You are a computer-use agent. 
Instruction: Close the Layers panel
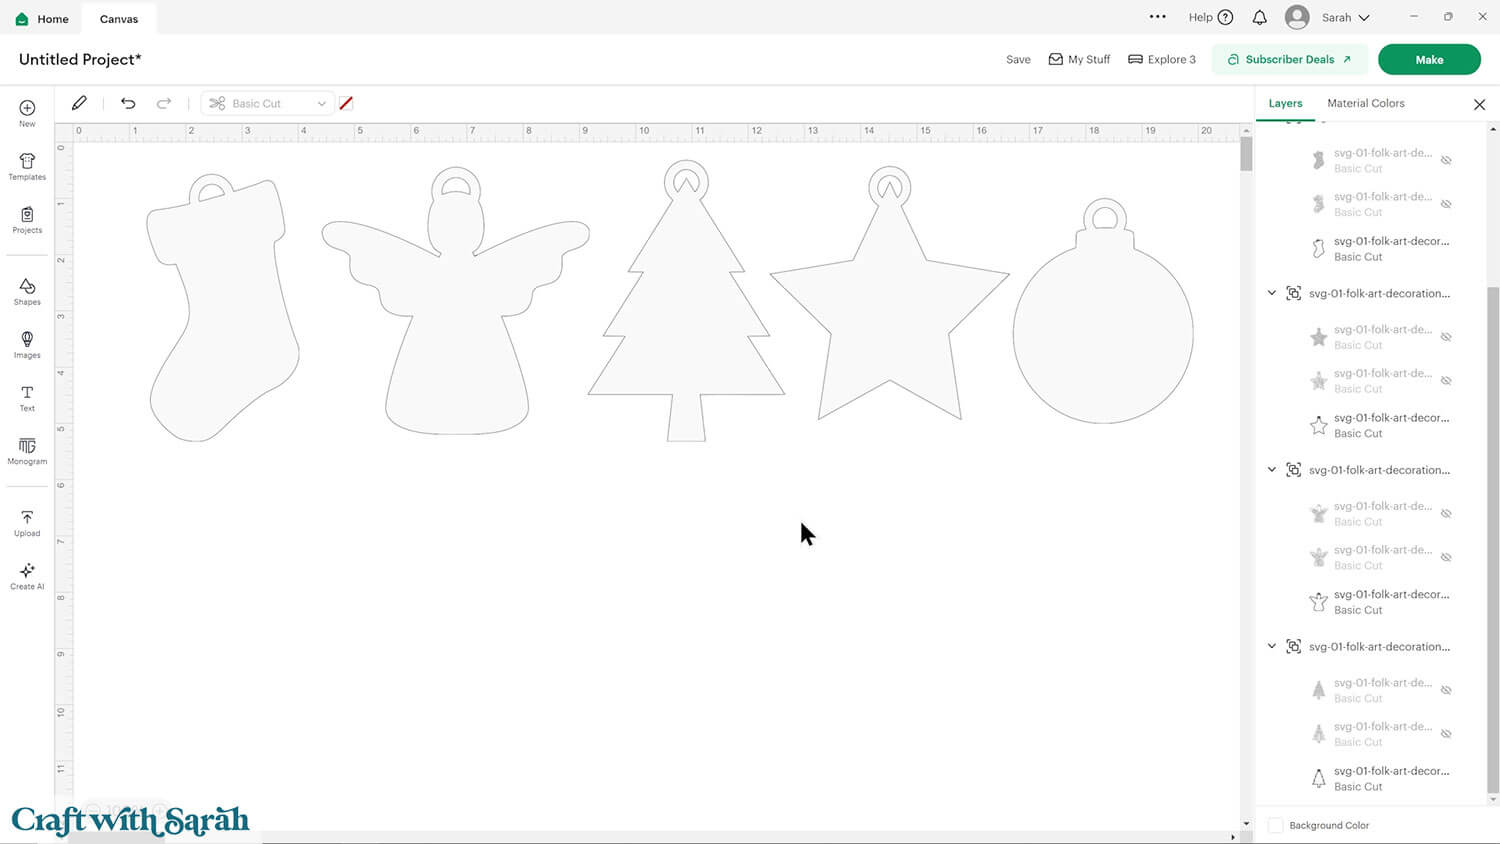point(1479,104)
